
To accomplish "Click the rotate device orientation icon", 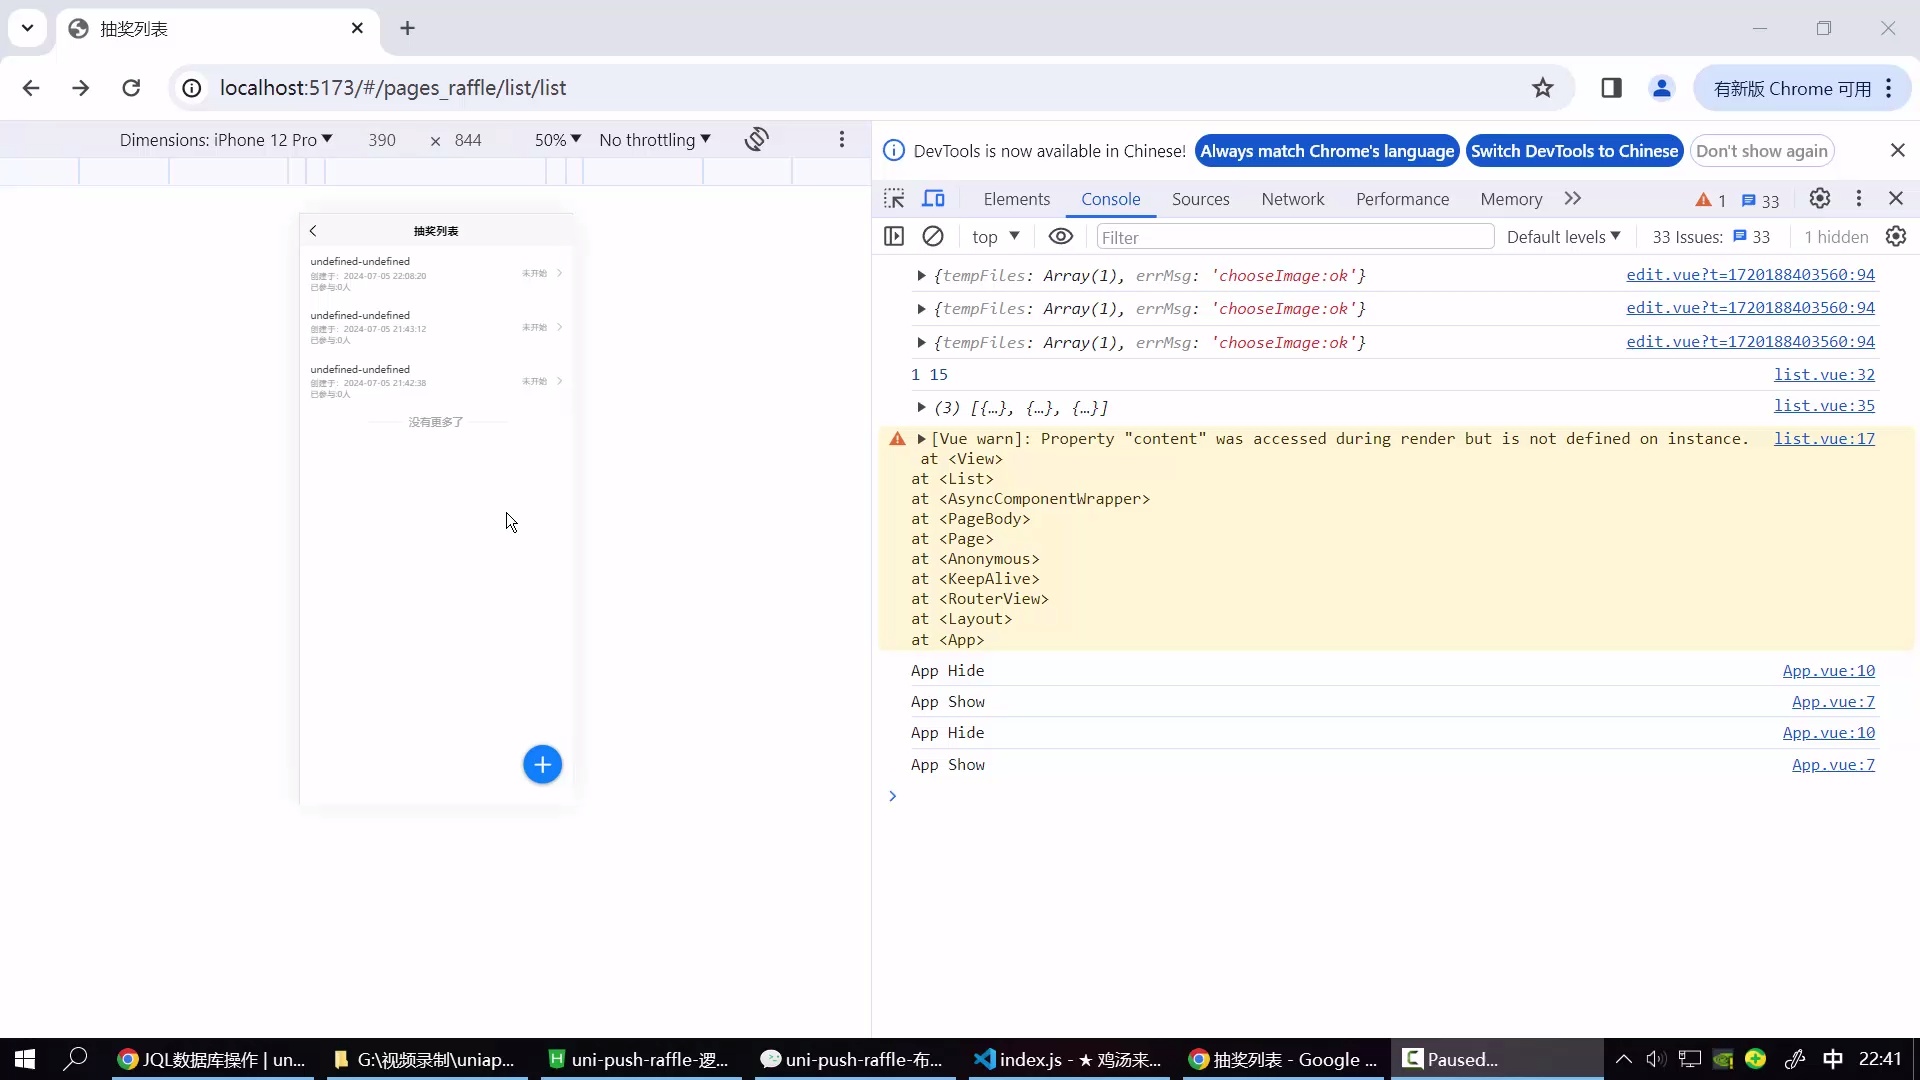I will pos(757,140).
